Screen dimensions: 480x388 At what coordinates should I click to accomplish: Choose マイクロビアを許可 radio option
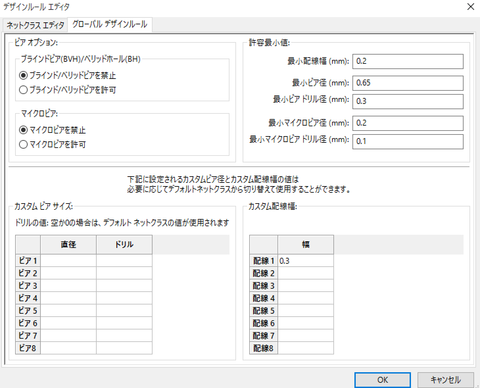click(x=53, y=144)
